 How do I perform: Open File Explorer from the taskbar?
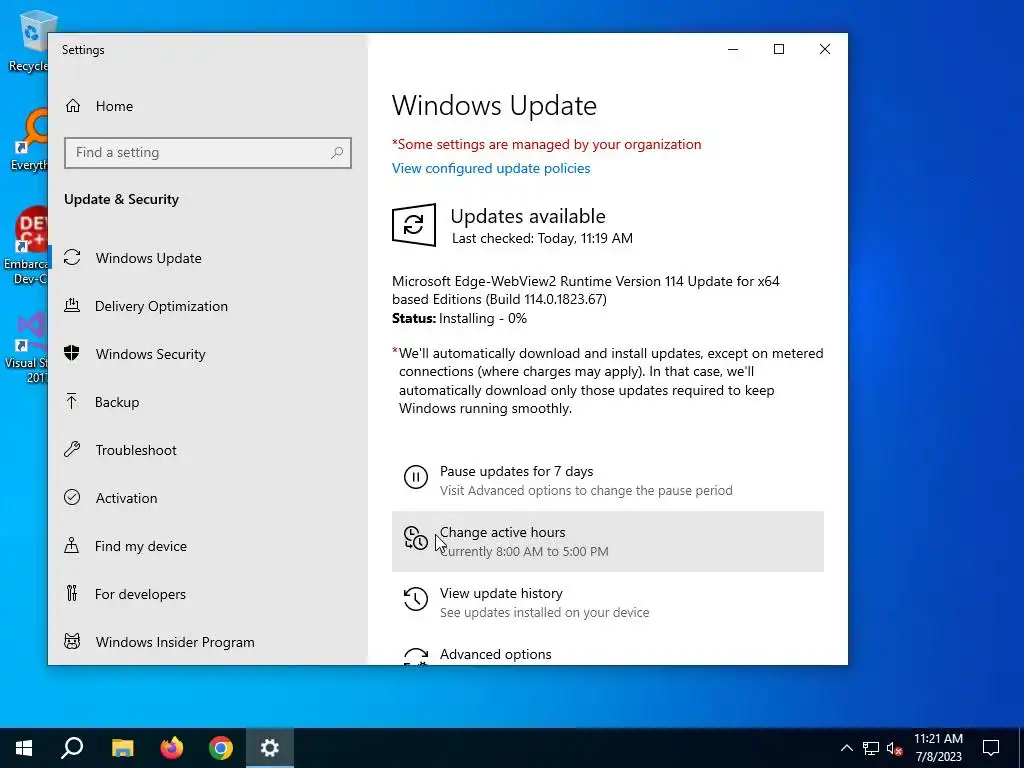point(122,748)
